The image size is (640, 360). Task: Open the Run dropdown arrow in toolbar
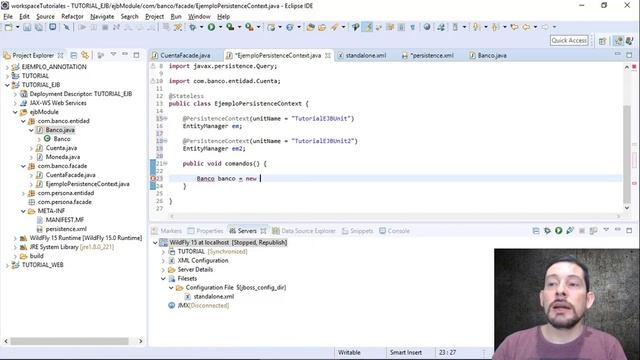220,27
